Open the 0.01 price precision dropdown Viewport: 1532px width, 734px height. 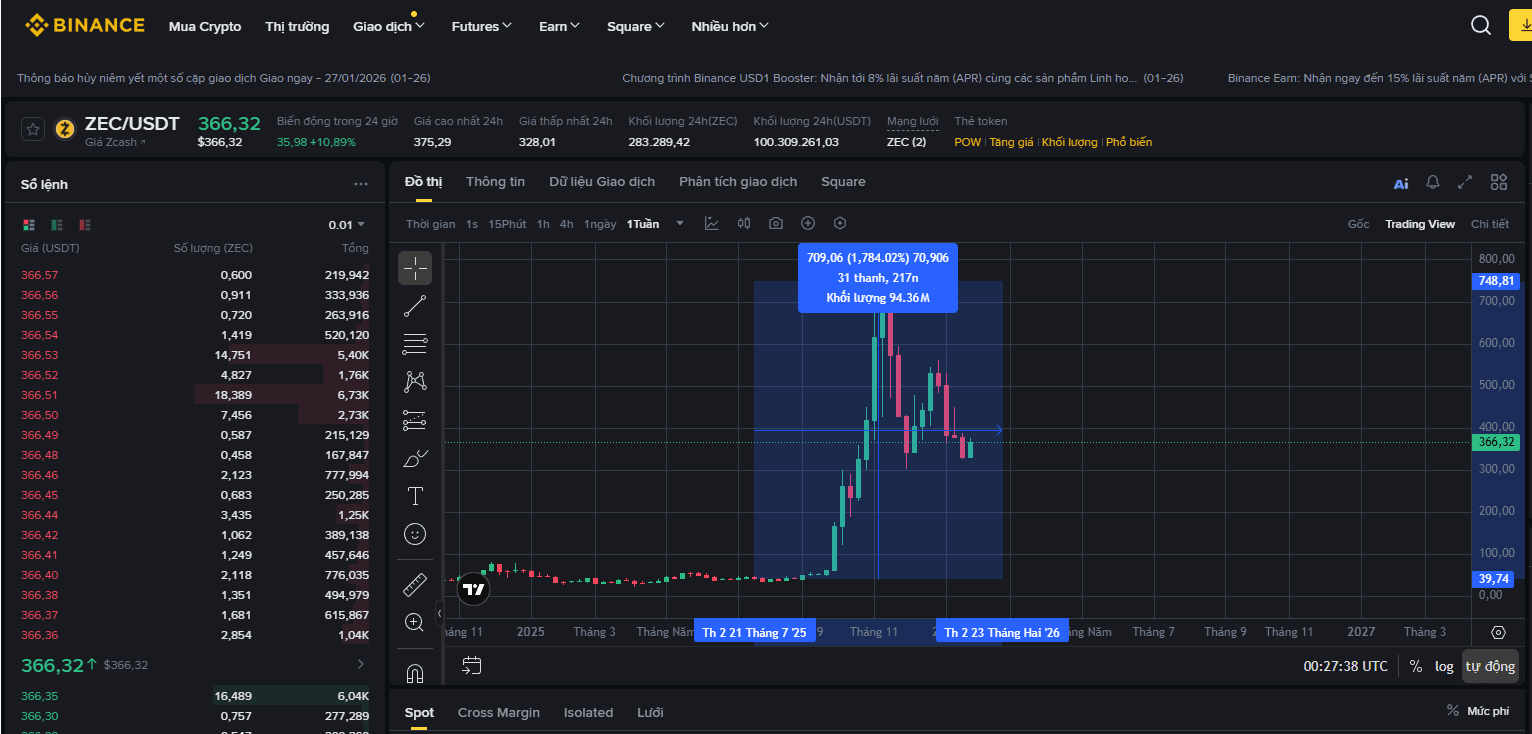347,225
